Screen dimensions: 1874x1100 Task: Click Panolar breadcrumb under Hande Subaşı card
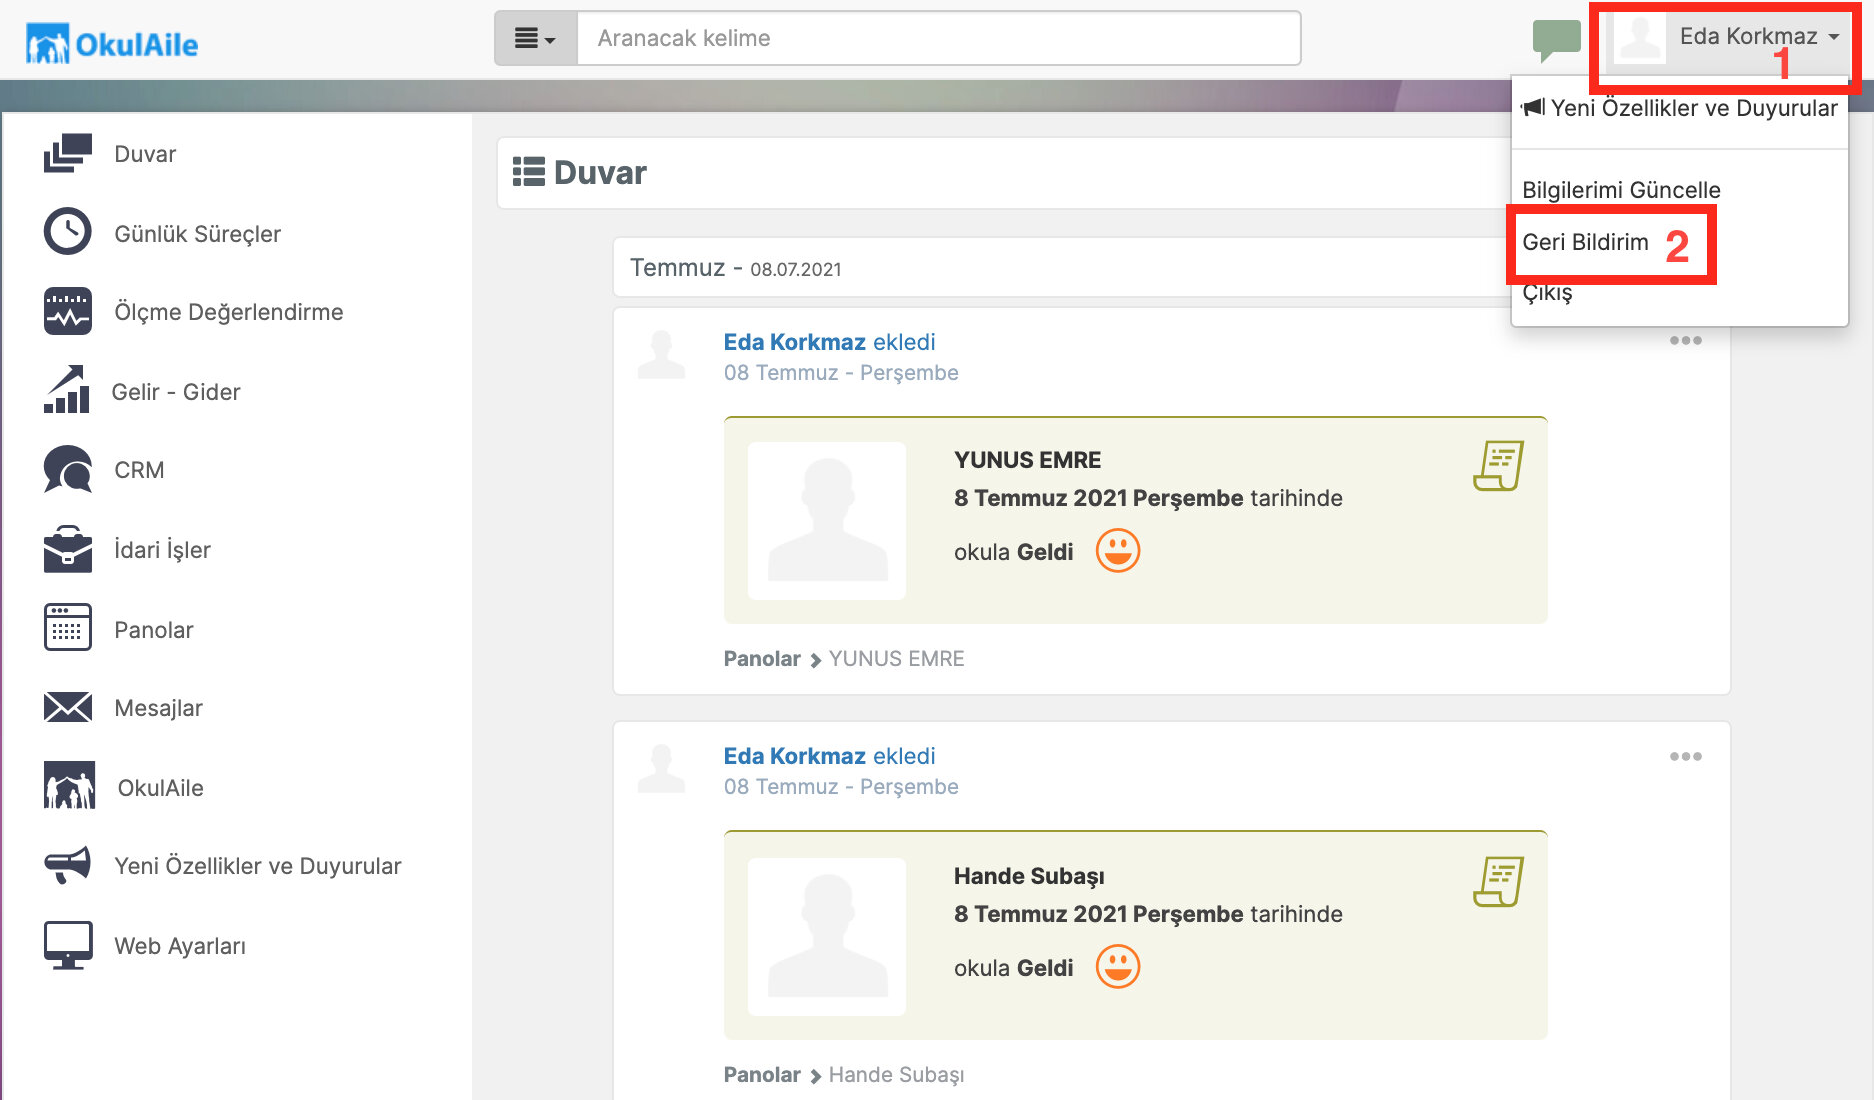(762, 1075)
